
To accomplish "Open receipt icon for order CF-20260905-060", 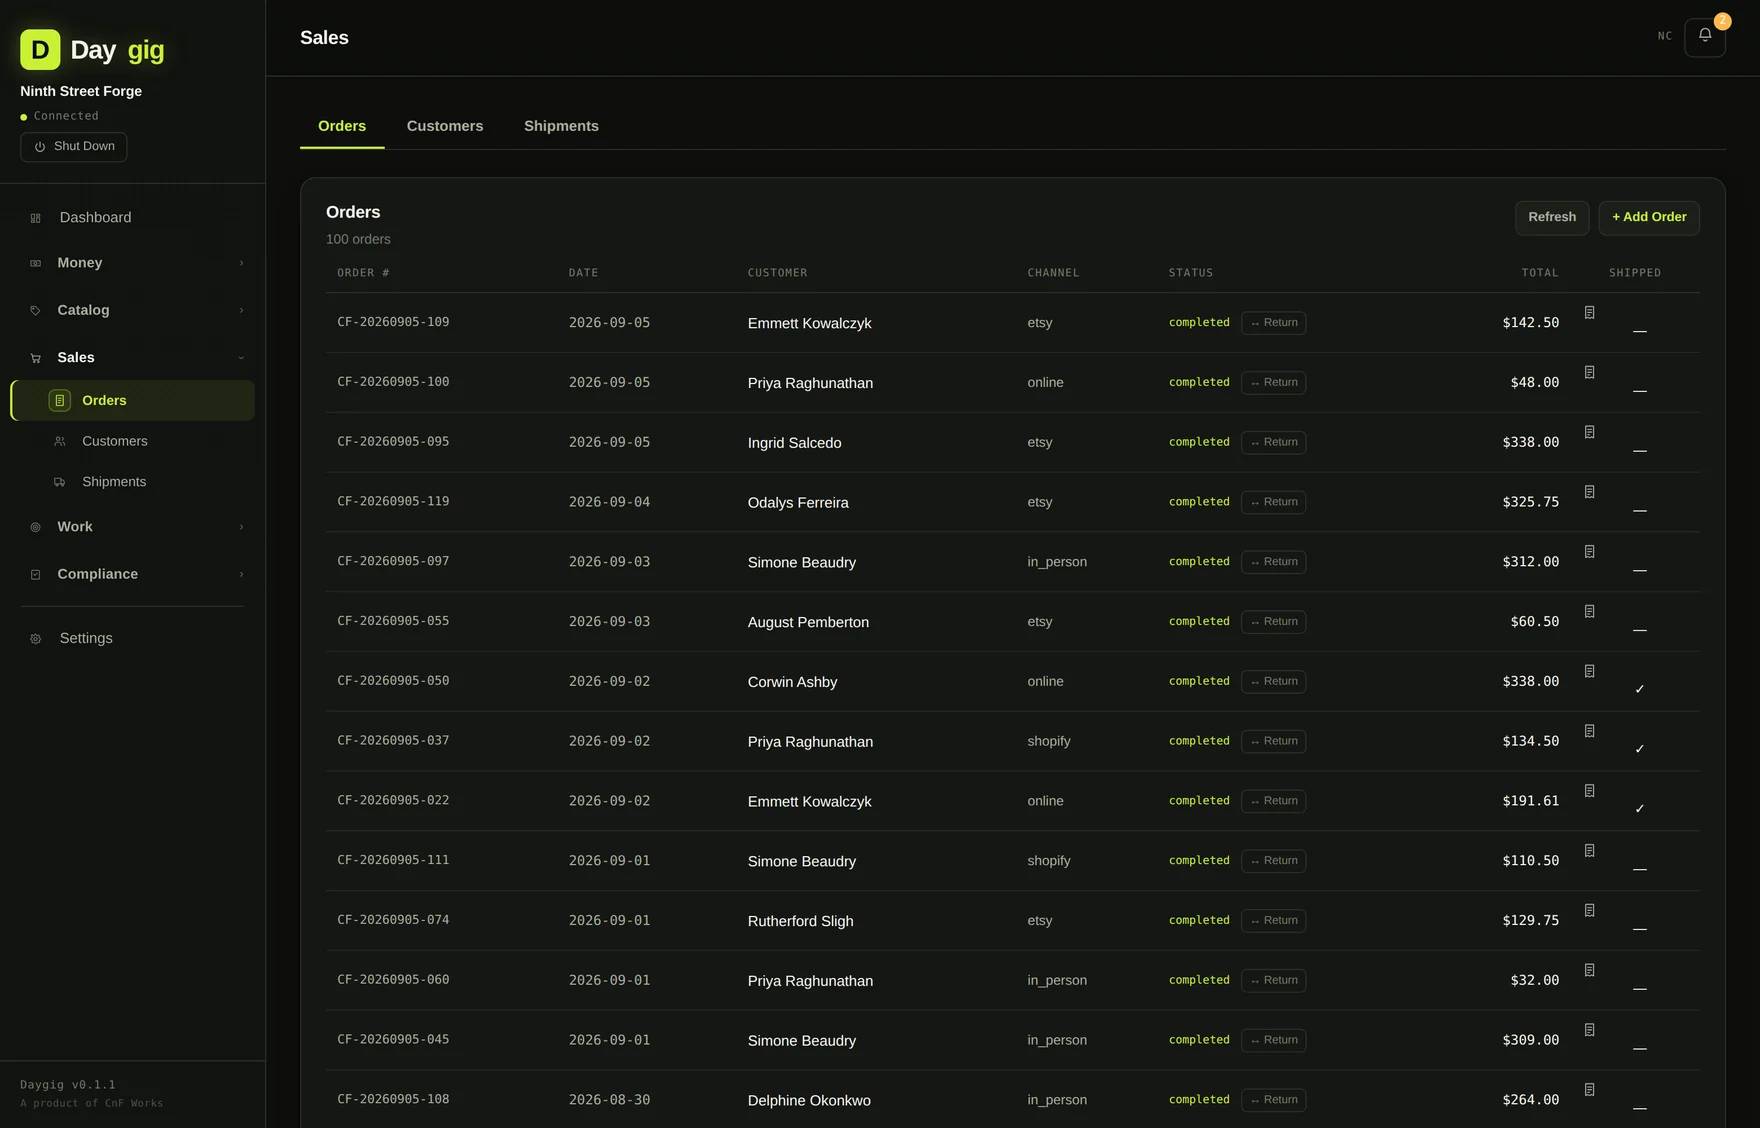I will tap(1589, 971).
